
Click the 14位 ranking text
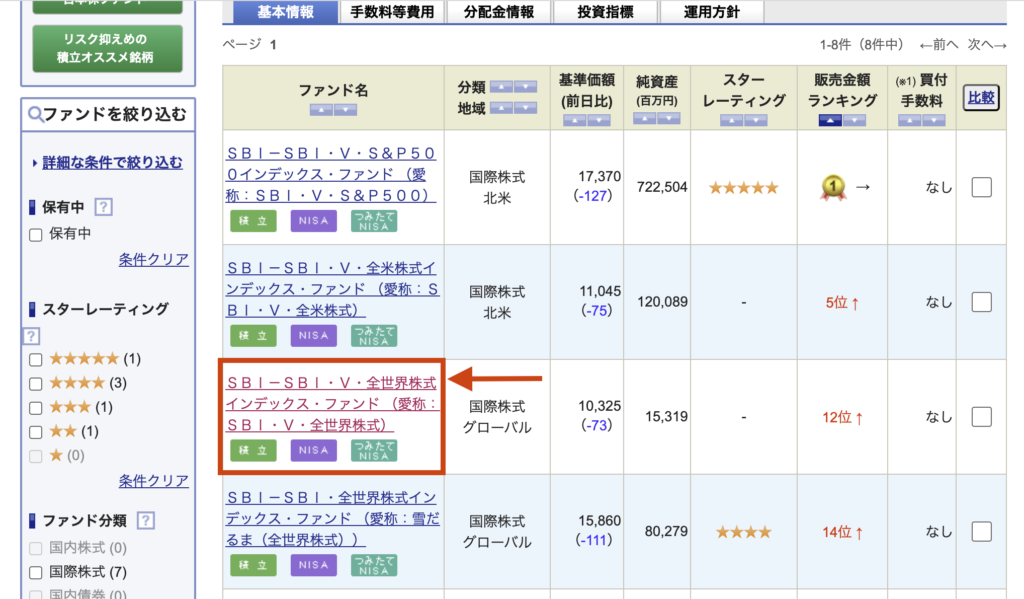(837, 532)
